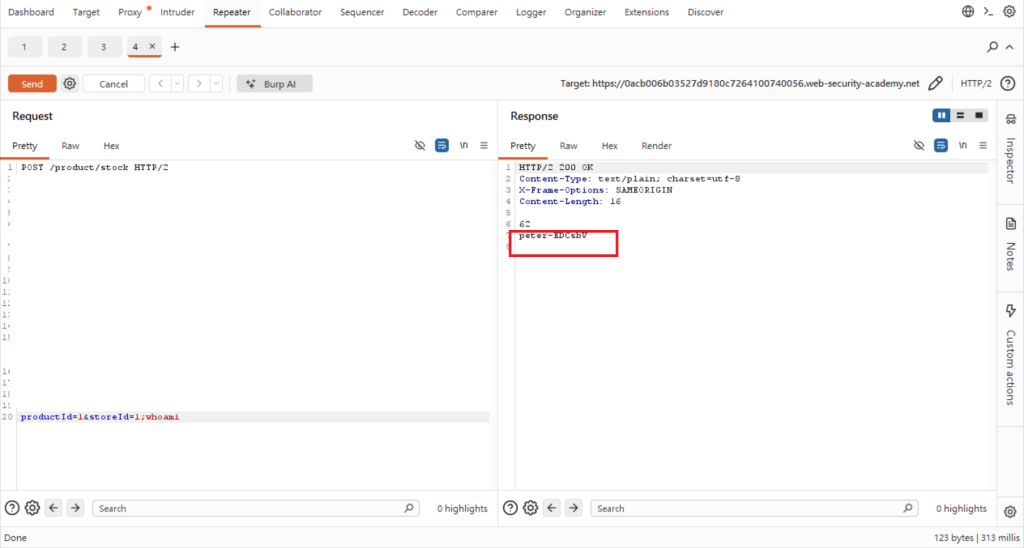Image resolution: width=1024 pixels, height=548 pixels.
Task: Jump to the next Response search match
Action: point(573,508)
